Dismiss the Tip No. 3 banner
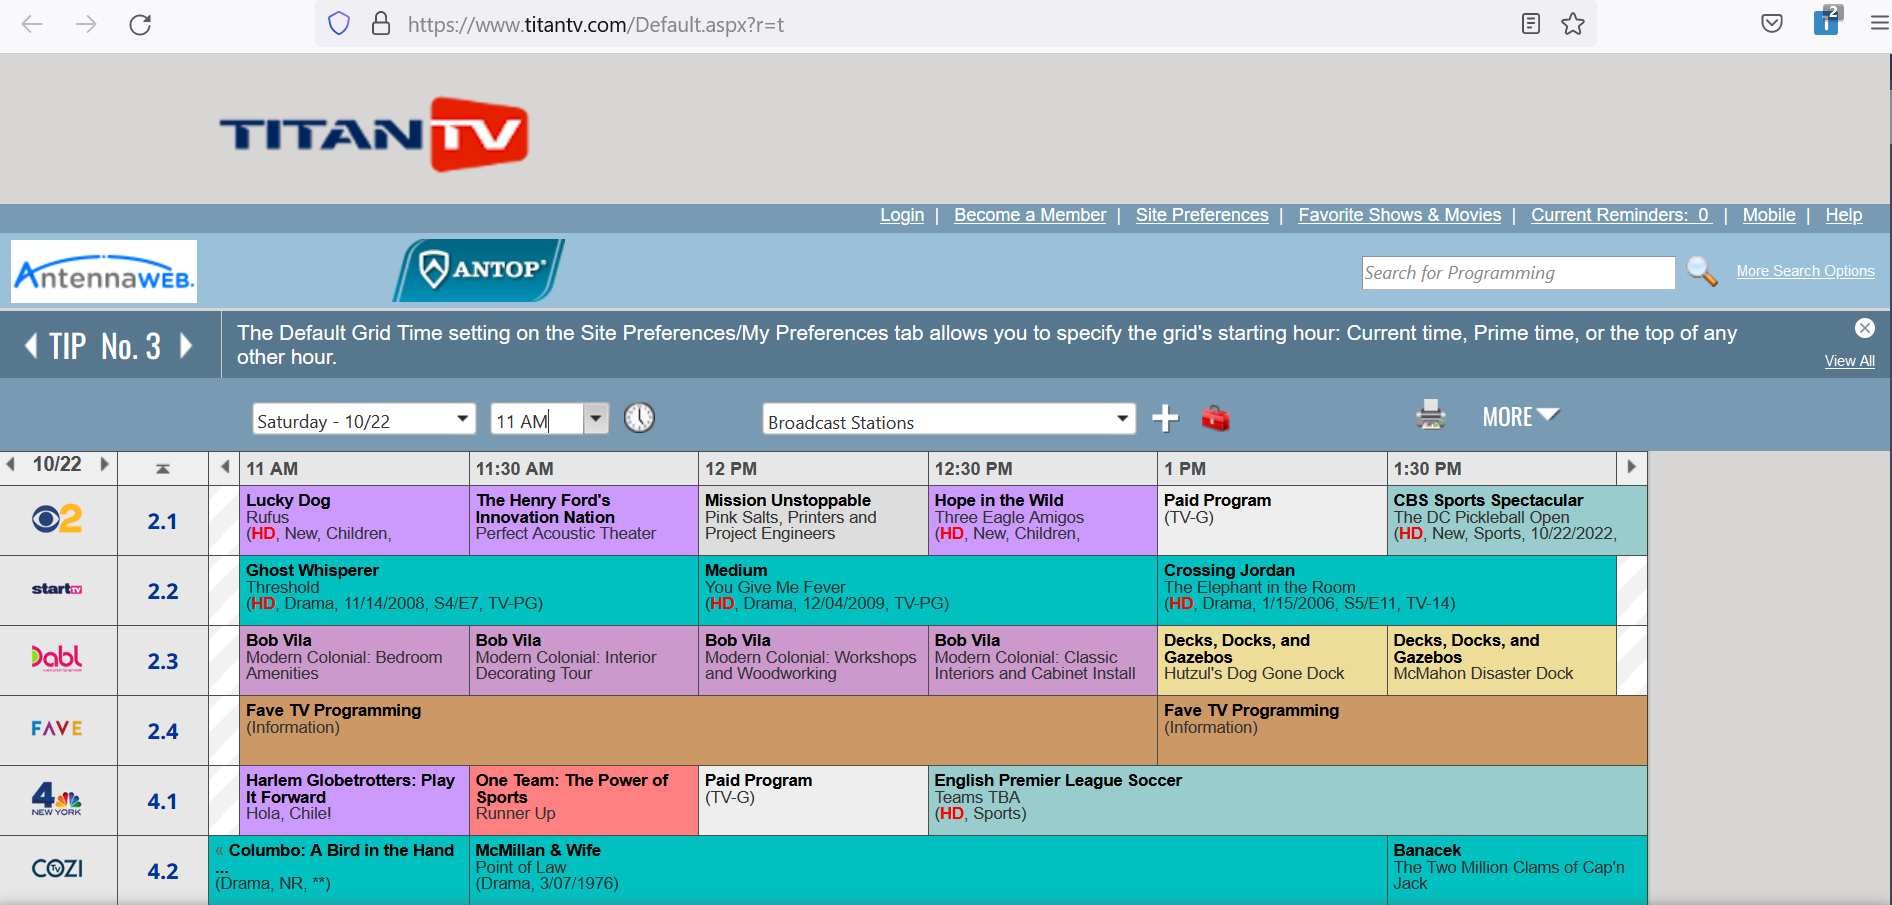The width and height of the screenshot is (1892, 905). 1865,327
